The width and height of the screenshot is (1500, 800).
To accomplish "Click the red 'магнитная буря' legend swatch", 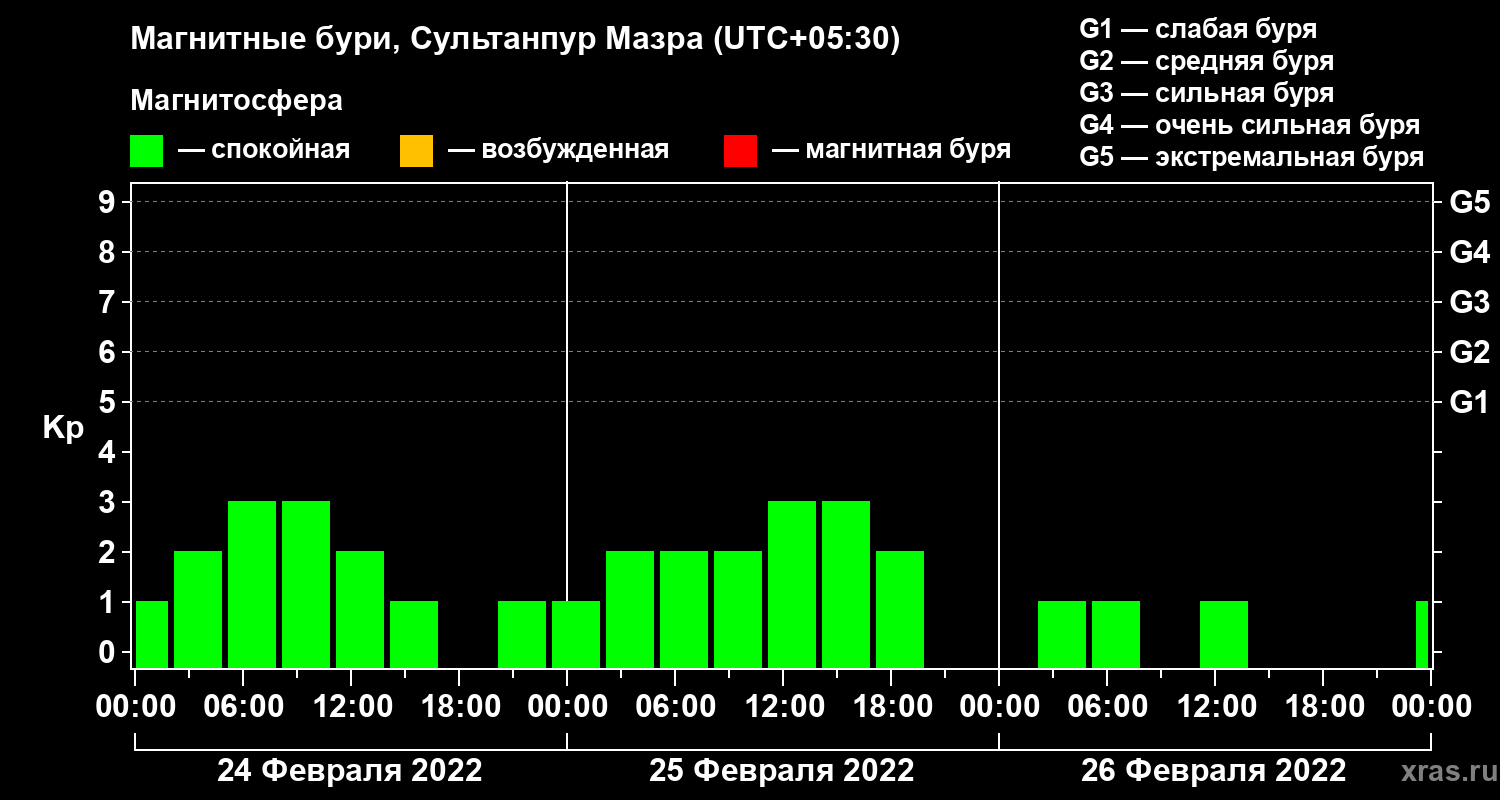I will 740,151.
